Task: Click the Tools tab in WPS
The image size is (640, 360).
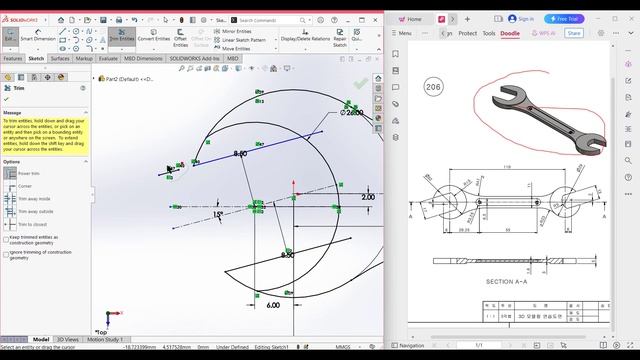Action: [489, 33]
